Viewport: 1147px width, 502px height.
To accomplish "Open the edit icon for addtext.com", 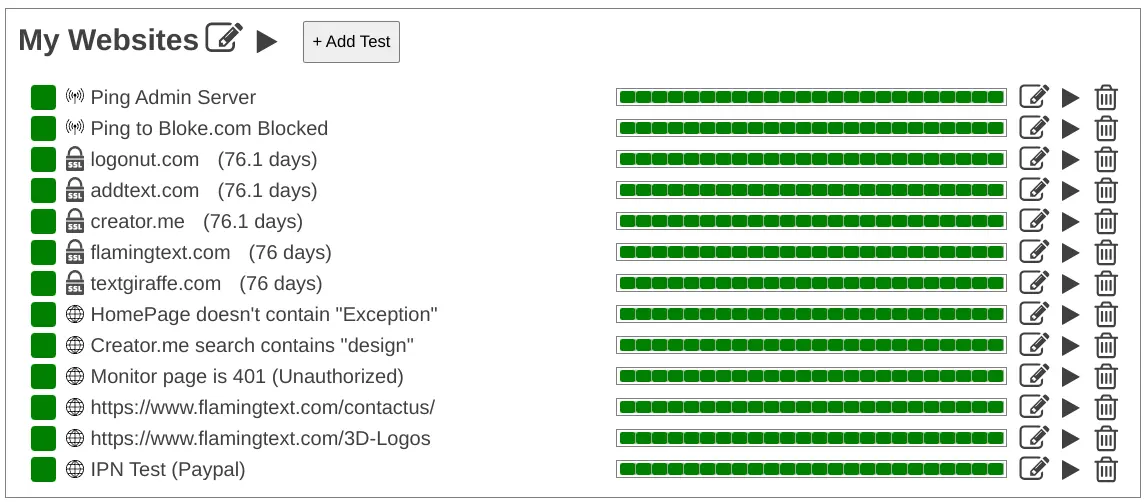I will [1034, 190].
